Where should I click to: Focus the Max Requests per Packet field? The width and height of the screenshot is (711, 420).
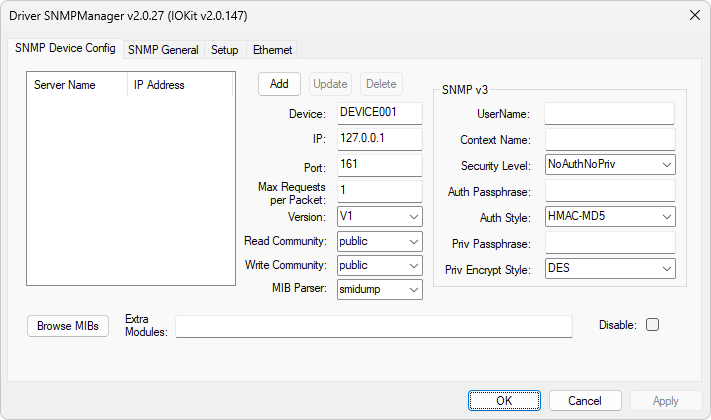point(380,191)
